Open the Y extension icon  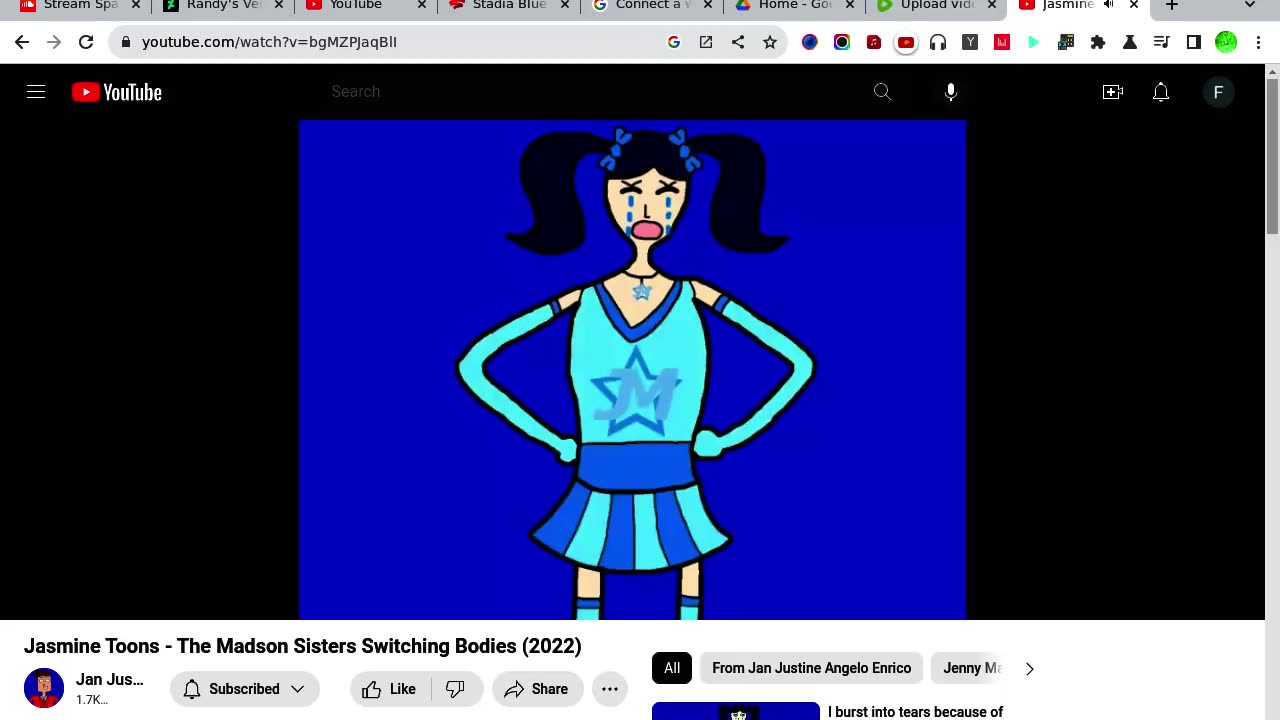[970, 42]
